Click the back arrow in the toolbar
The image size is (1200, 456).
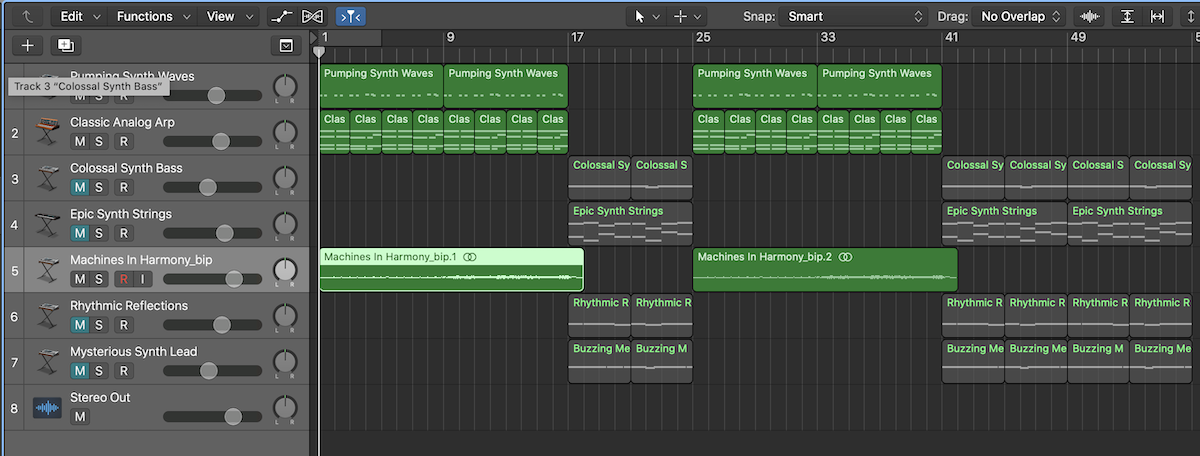(x=26, y=16)
